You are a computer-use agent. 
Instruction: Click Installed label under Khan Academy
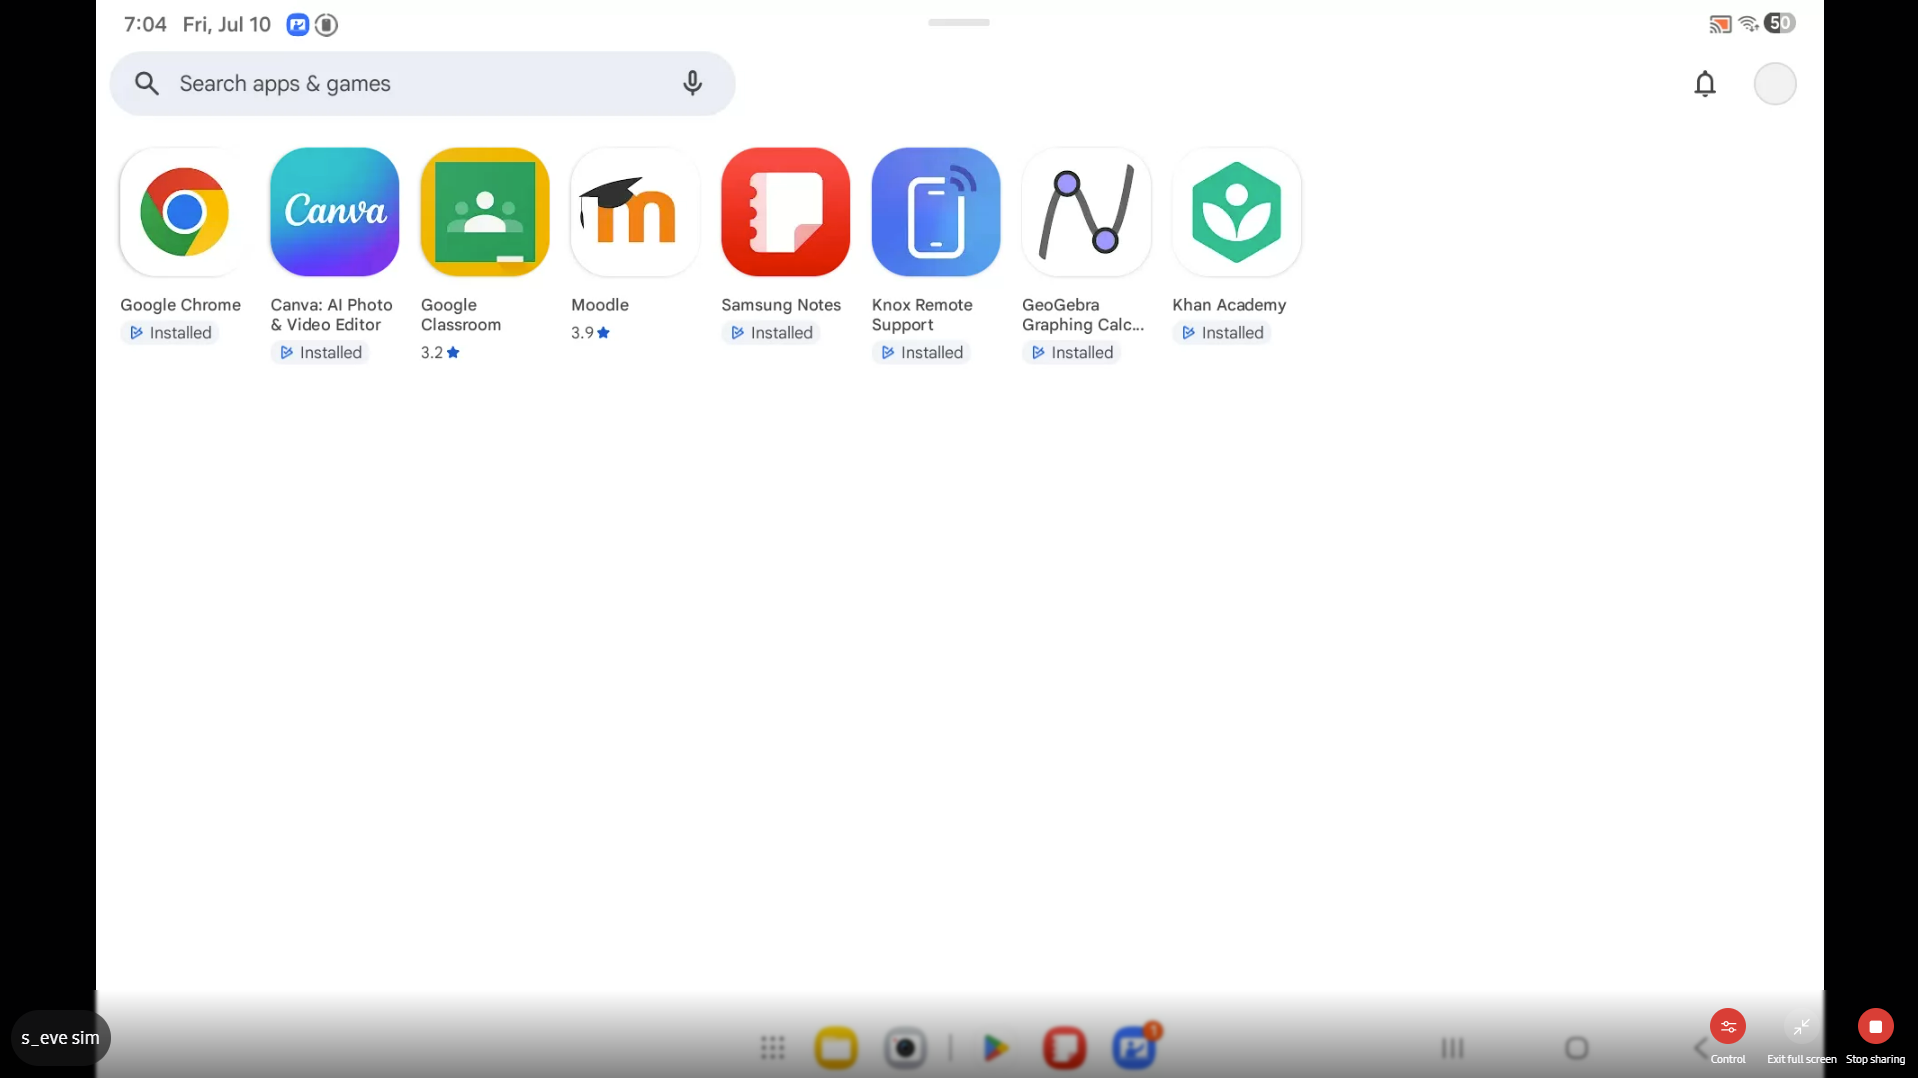coord(1222,333)
